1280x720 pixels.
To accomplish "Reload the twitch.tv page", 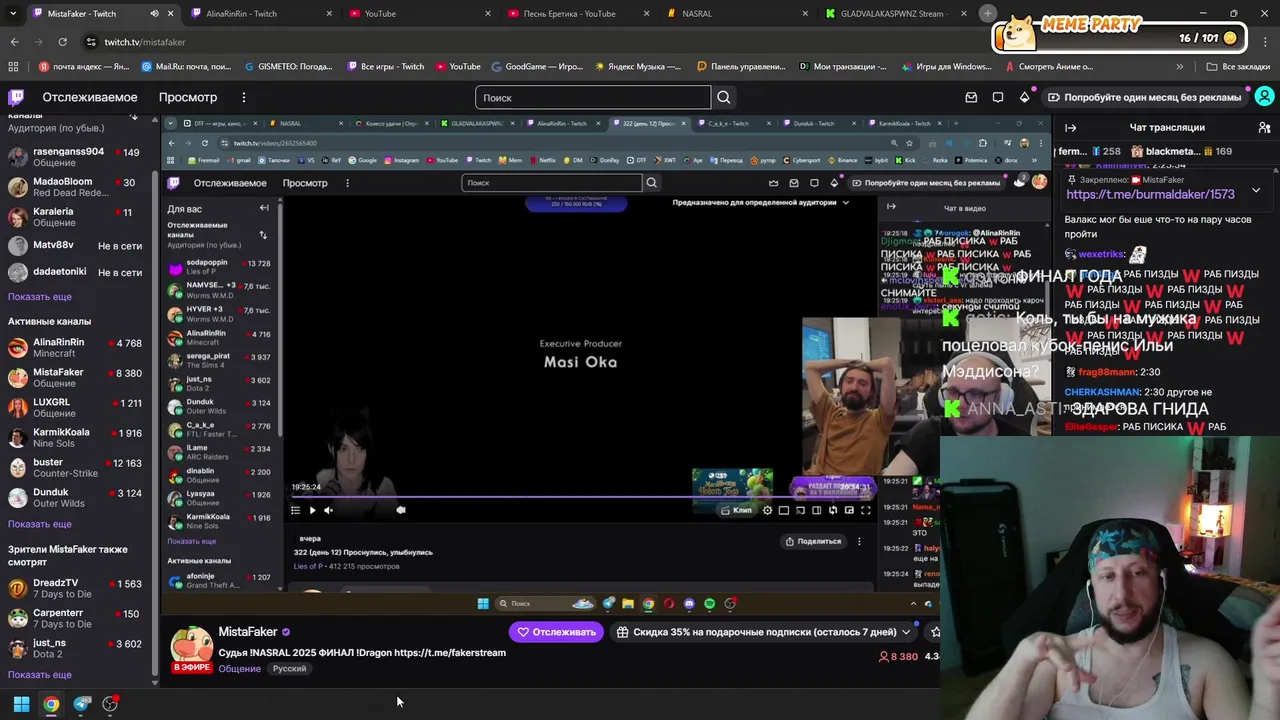I will point(62,42).
